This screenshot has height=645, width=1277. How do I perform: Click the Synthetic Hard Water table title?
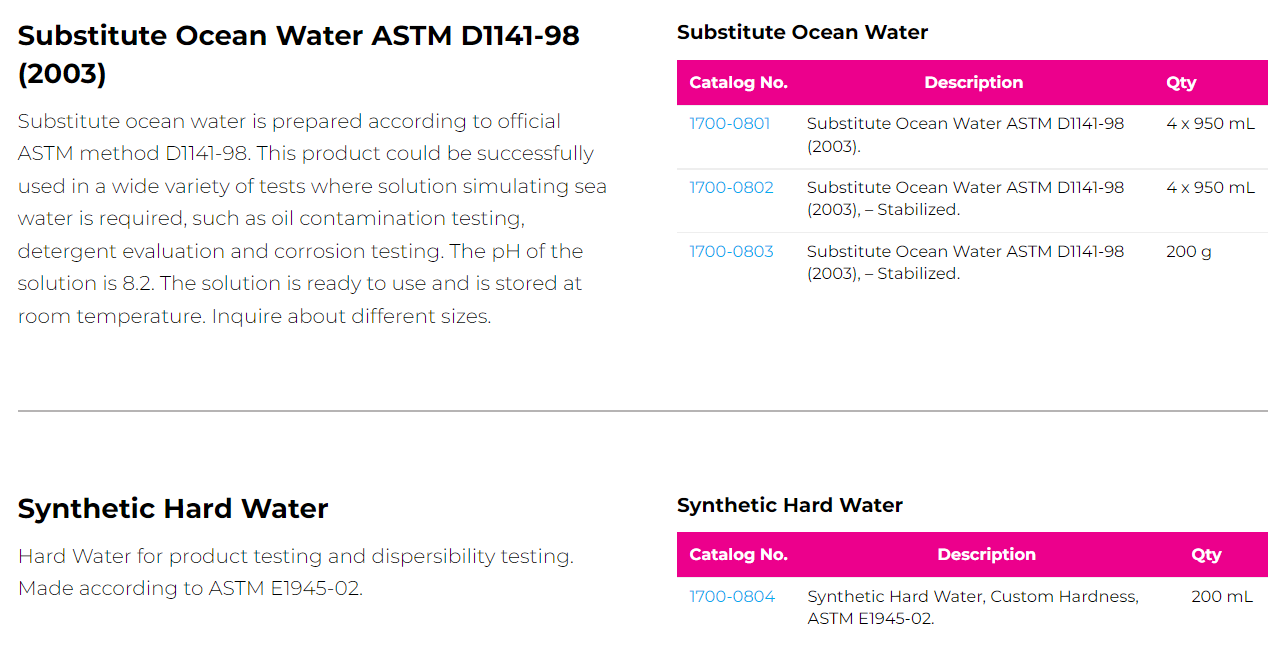[x=789, y=505]
